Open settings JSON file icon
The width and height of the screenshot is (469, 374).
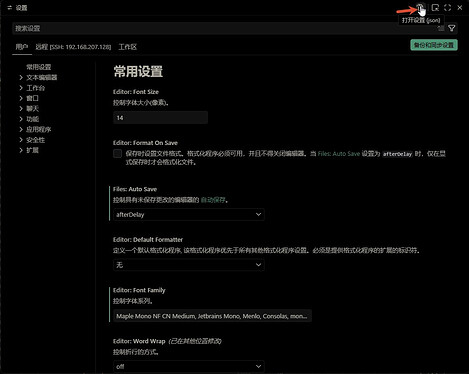[420, 7]
